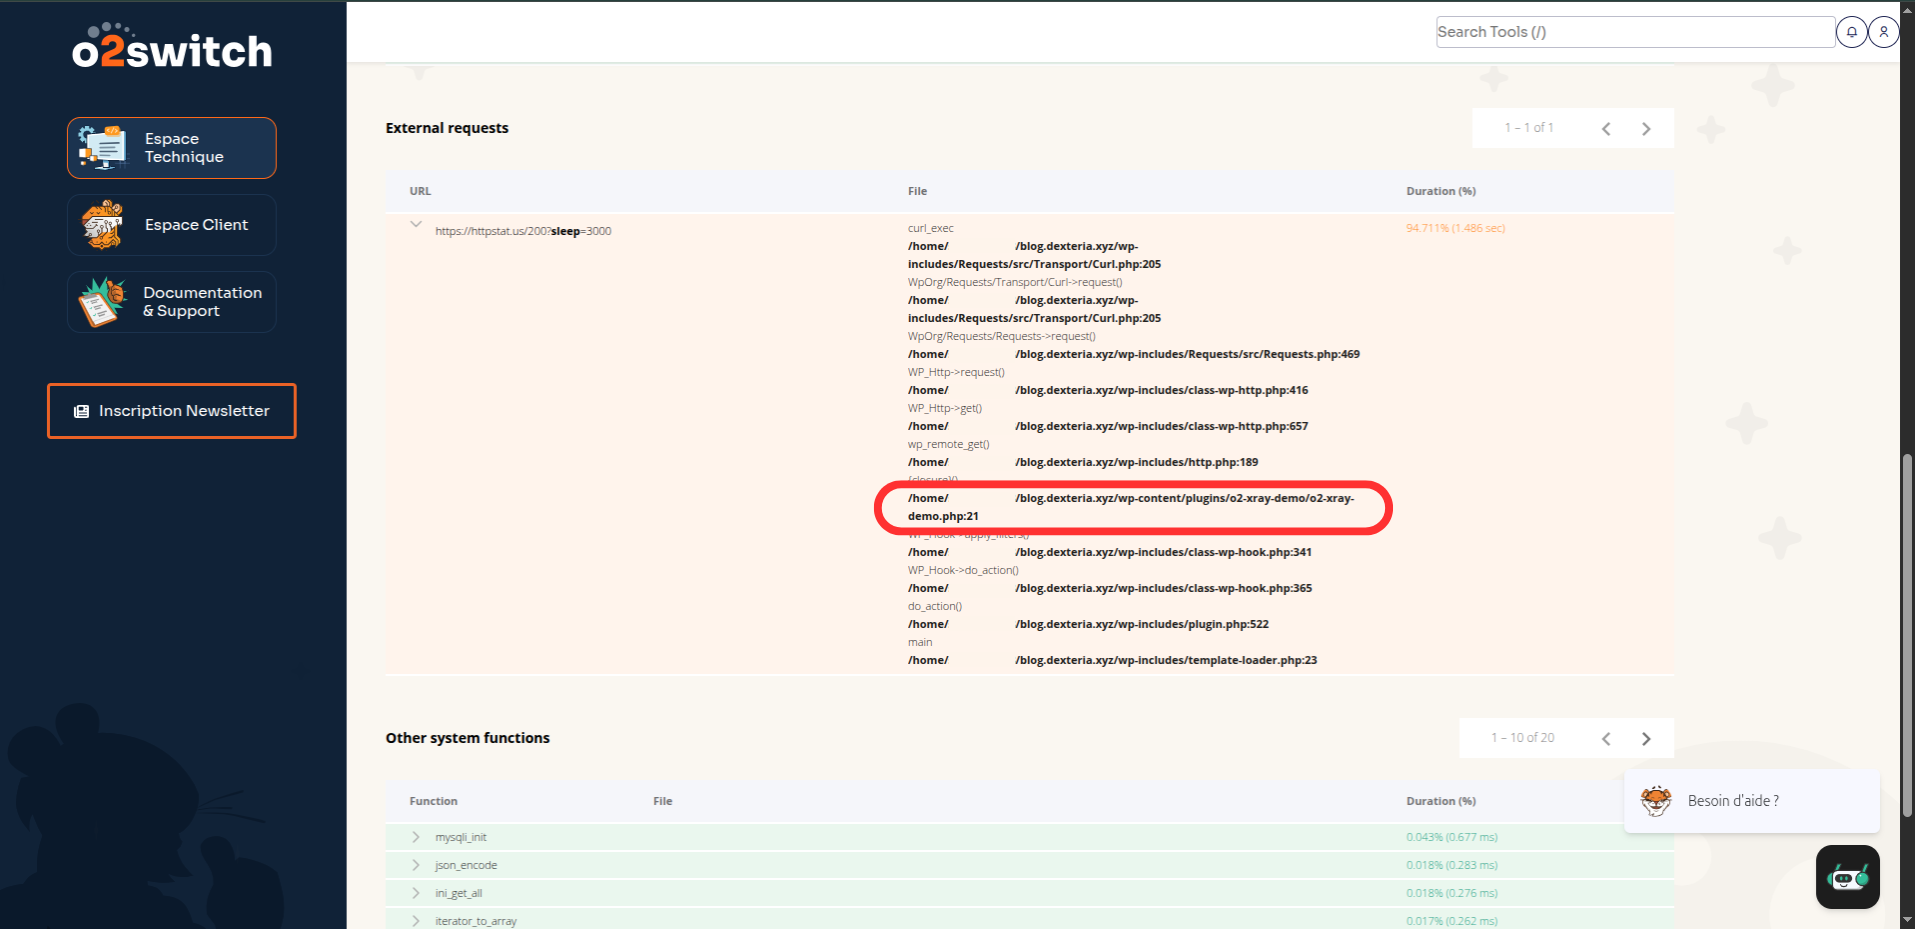Viewport: 1917px width, 929px height.
Task: Select the o2-xray-demo.php:21 file path
Action: coord(1131,507)
